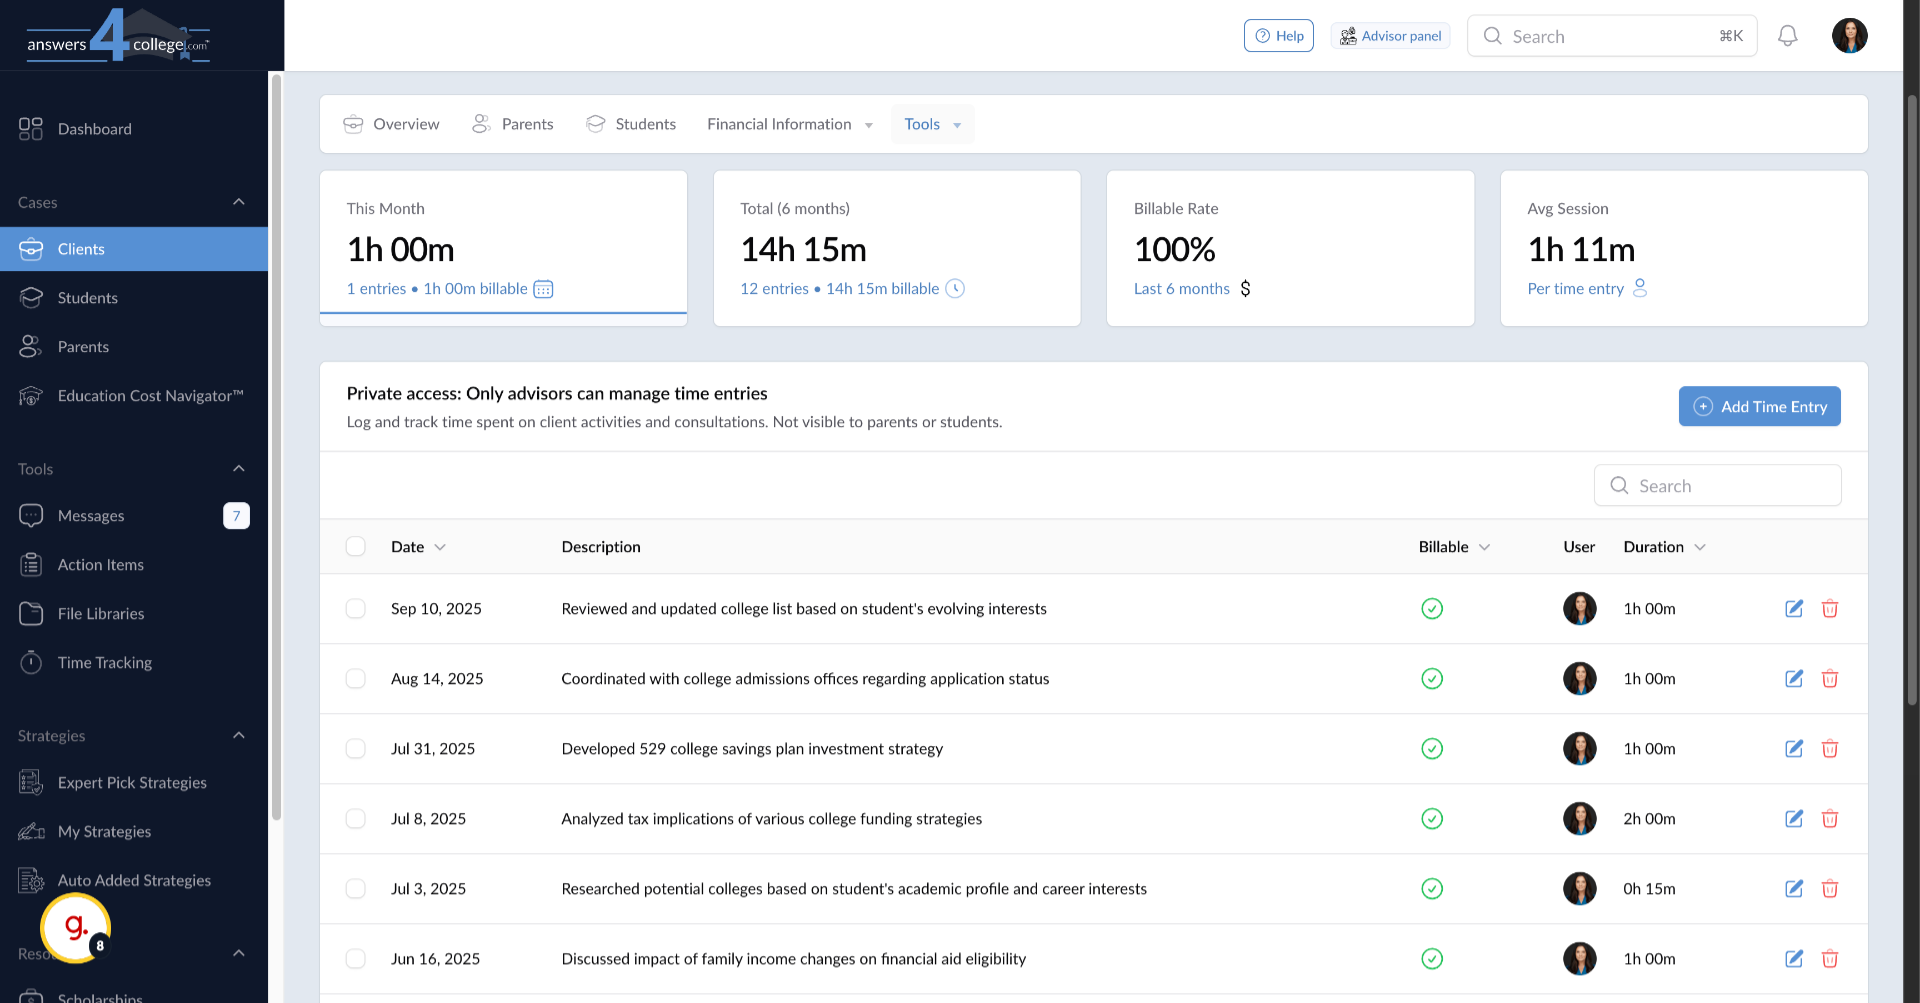Select the Messages icon in the sidebar
The image size is (1920, 1003).
[31, 515]
